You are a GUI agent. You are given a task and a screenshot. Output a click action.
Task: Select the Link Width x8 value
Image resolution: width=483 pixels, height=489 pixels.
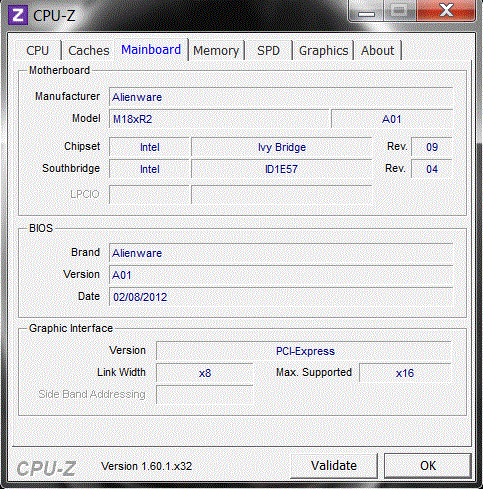(205, 373)
